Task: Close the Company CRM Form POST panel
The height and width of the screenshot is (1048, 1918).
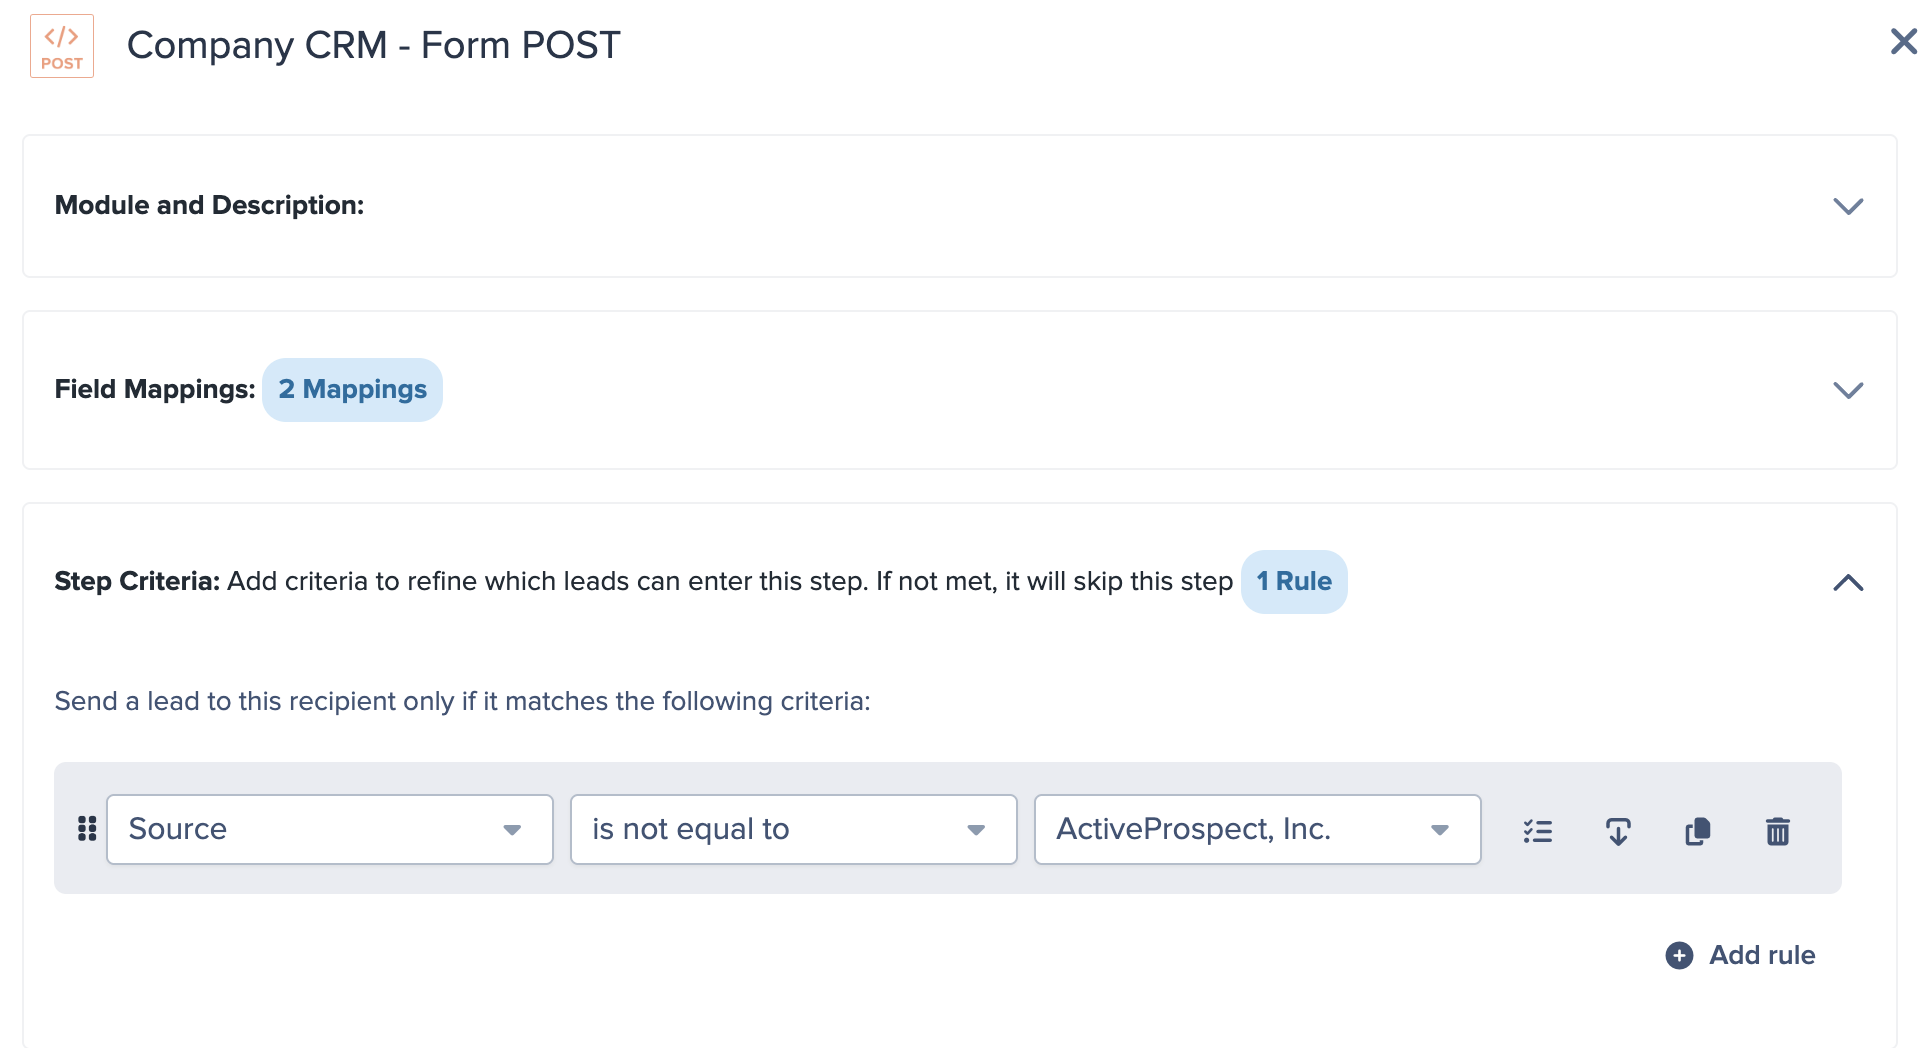Action: click(1902, 42)
